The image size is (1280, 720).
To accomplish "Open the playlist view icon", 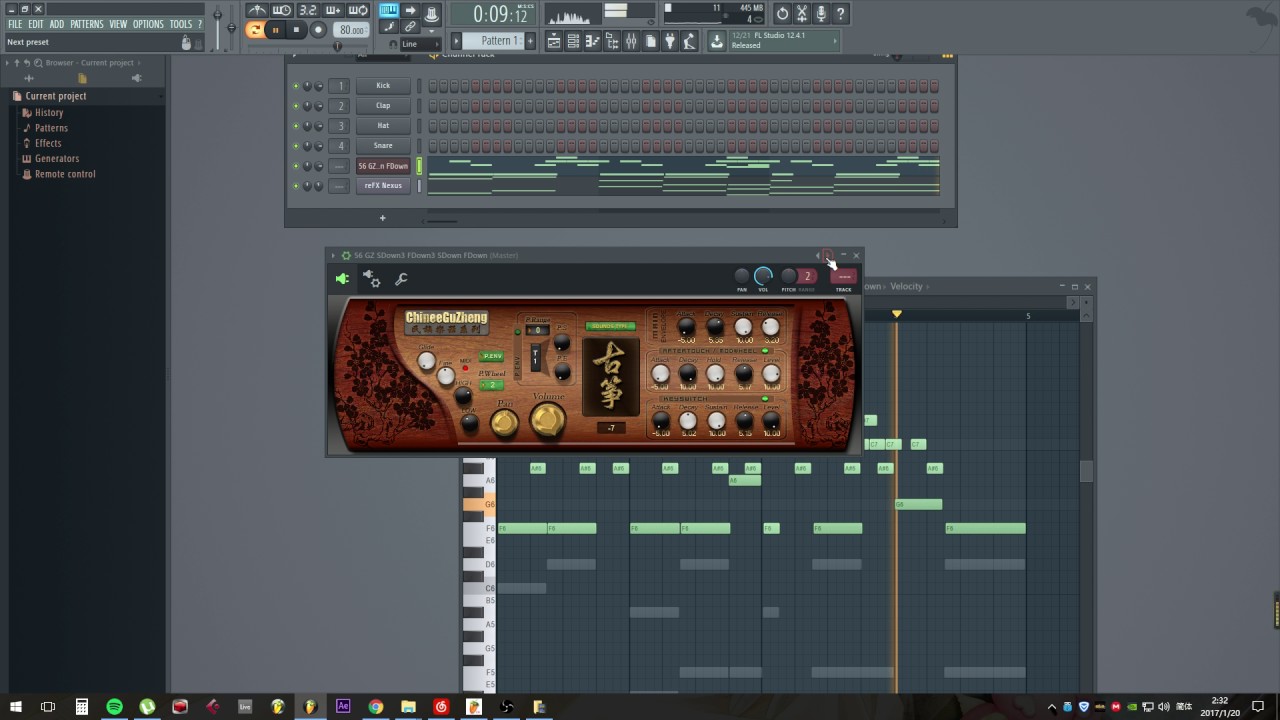I will (554, 41).
